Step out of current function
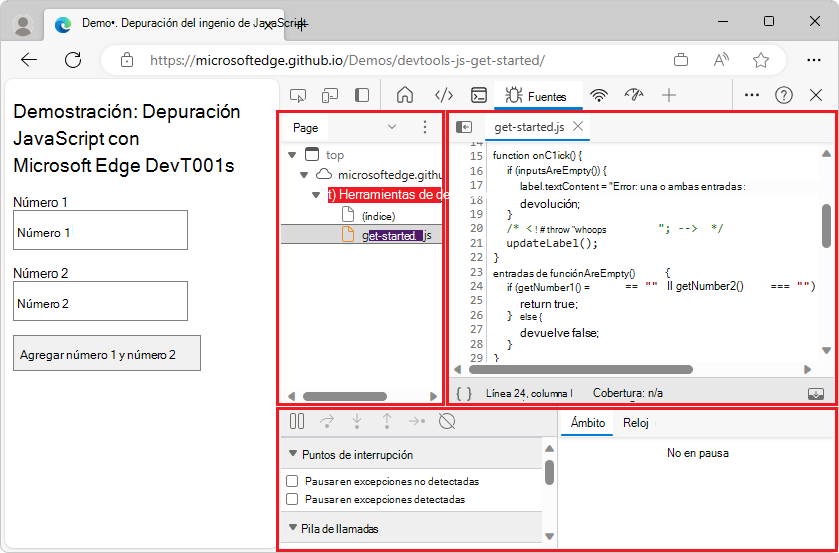 point(387,422)
